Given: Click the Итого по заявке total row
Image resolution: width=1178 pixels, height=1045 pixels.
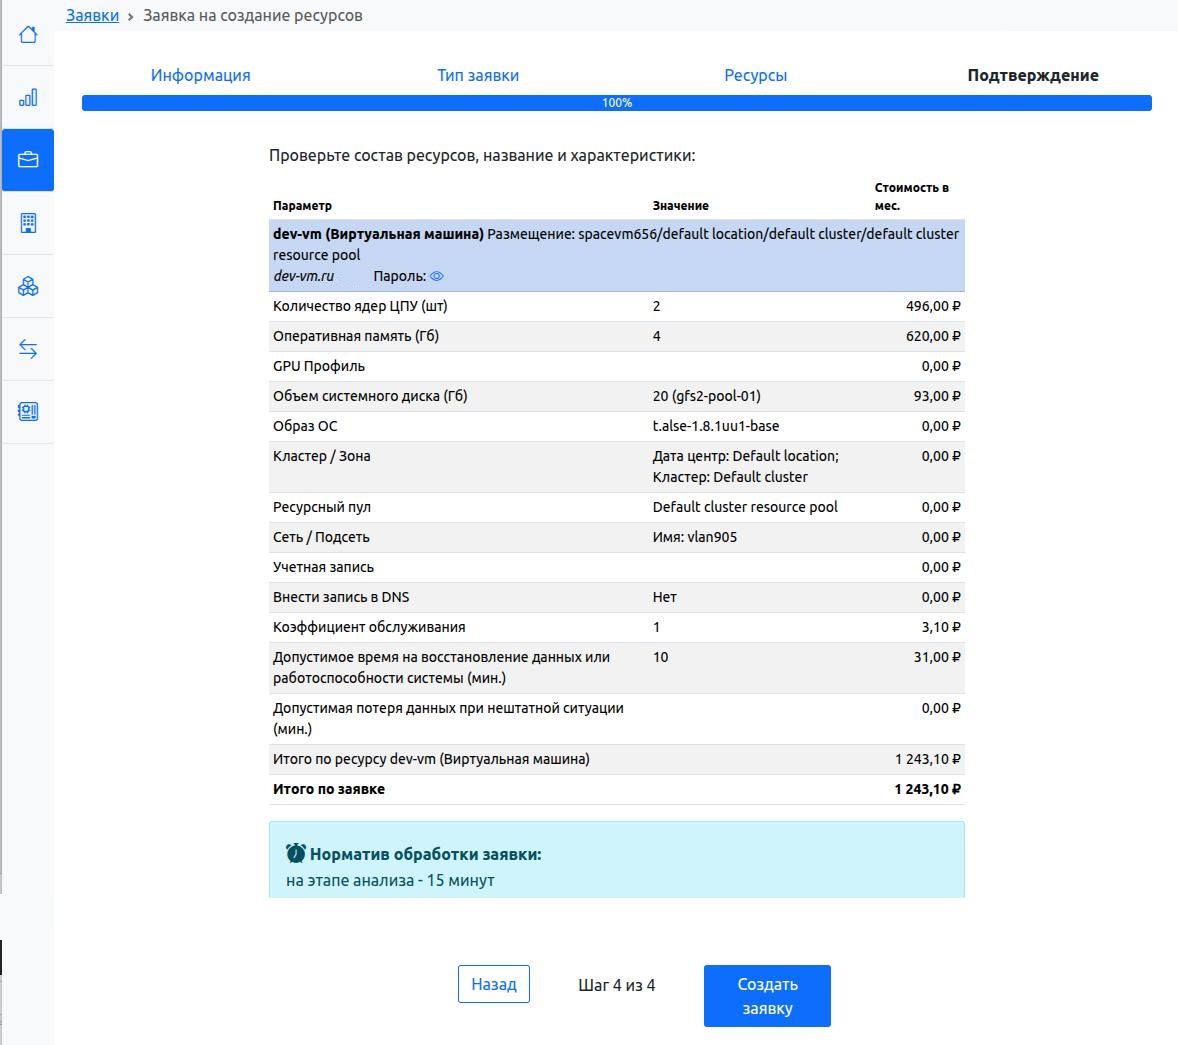Looking at the screenshot, I should tap(616, 789).
